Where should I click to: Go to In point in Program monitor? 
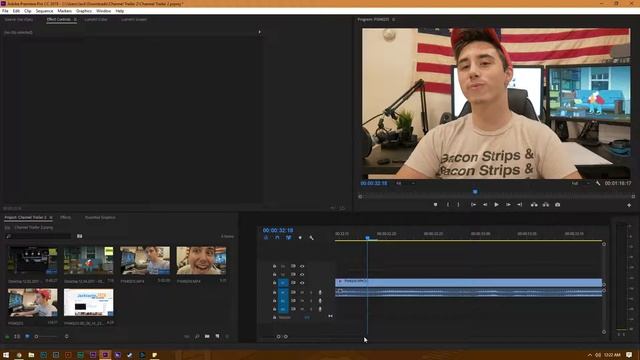pyautogui.click(x=473, y=204)
